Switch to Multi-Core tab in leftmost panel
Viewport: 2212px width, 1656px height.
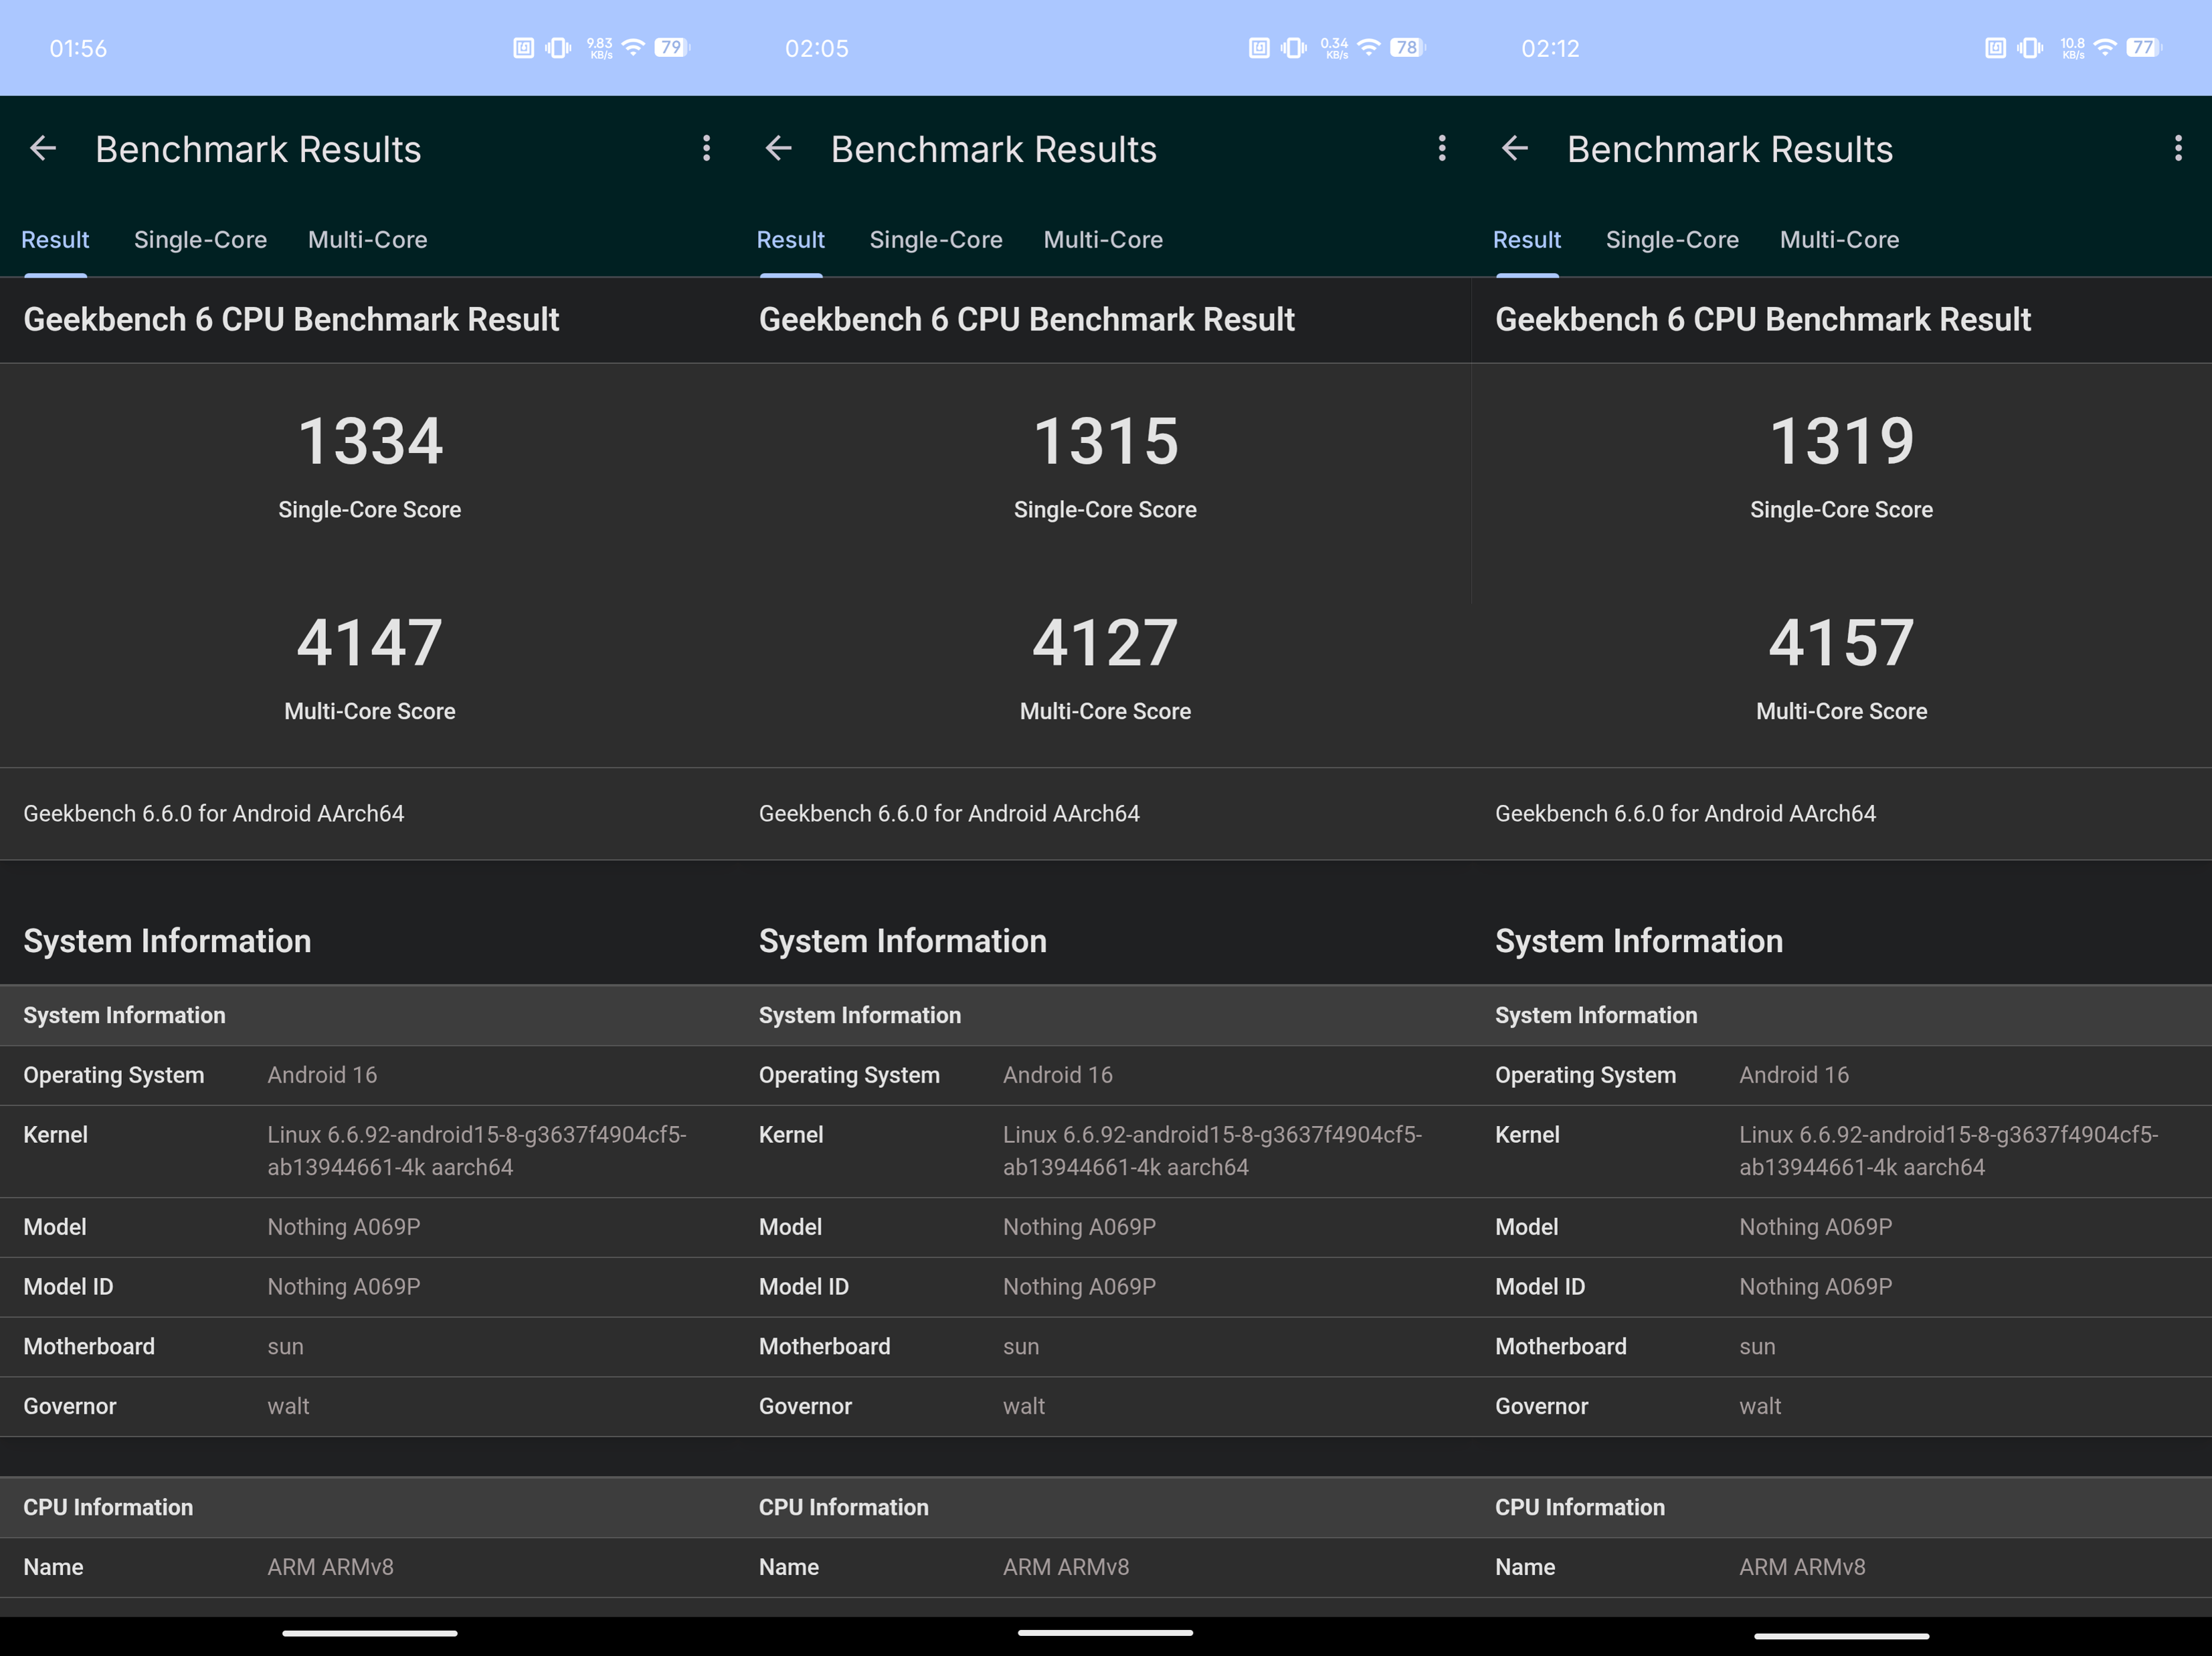click(x=367, y=240)
